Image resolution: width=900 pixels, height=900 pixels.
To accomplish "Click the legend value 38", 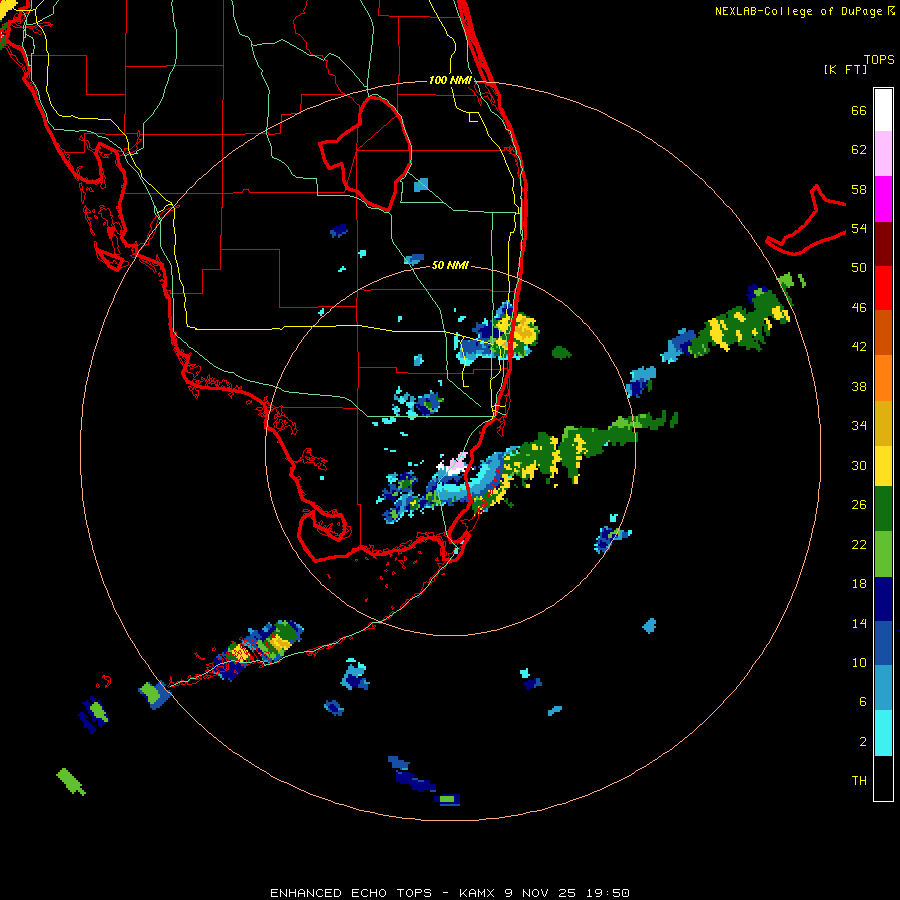I will click(x=859, y=386).
